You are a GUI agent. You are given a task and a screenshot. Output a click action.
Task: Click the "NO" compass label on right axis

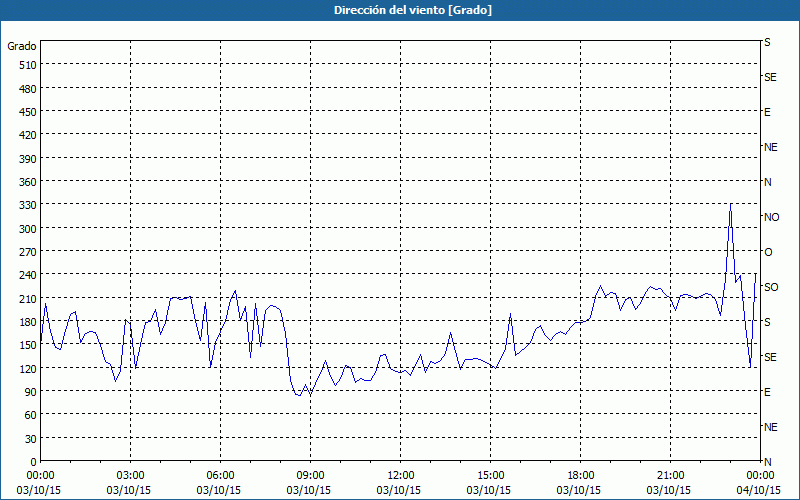point(771,217)
